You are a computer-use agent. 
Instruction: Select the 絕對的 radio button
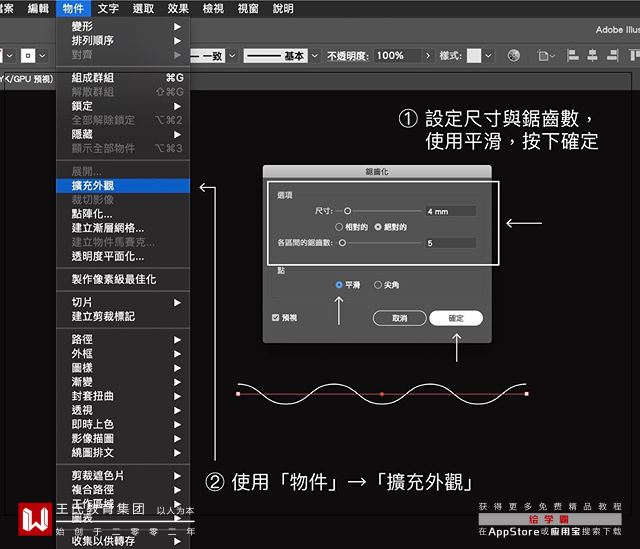(x=378, y=227)
